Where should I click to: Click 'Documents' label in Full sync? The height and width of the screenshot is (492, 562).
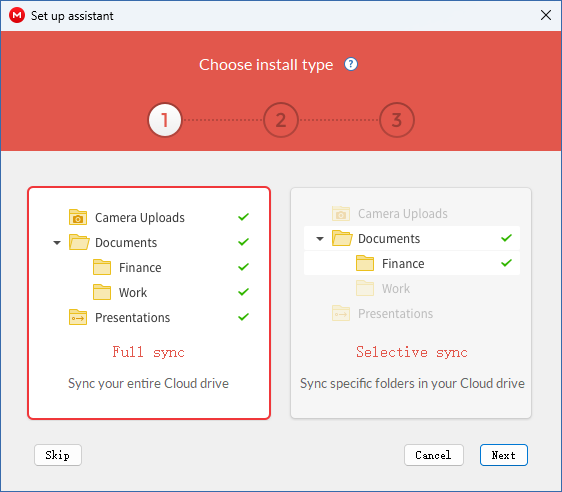[126, 243]
